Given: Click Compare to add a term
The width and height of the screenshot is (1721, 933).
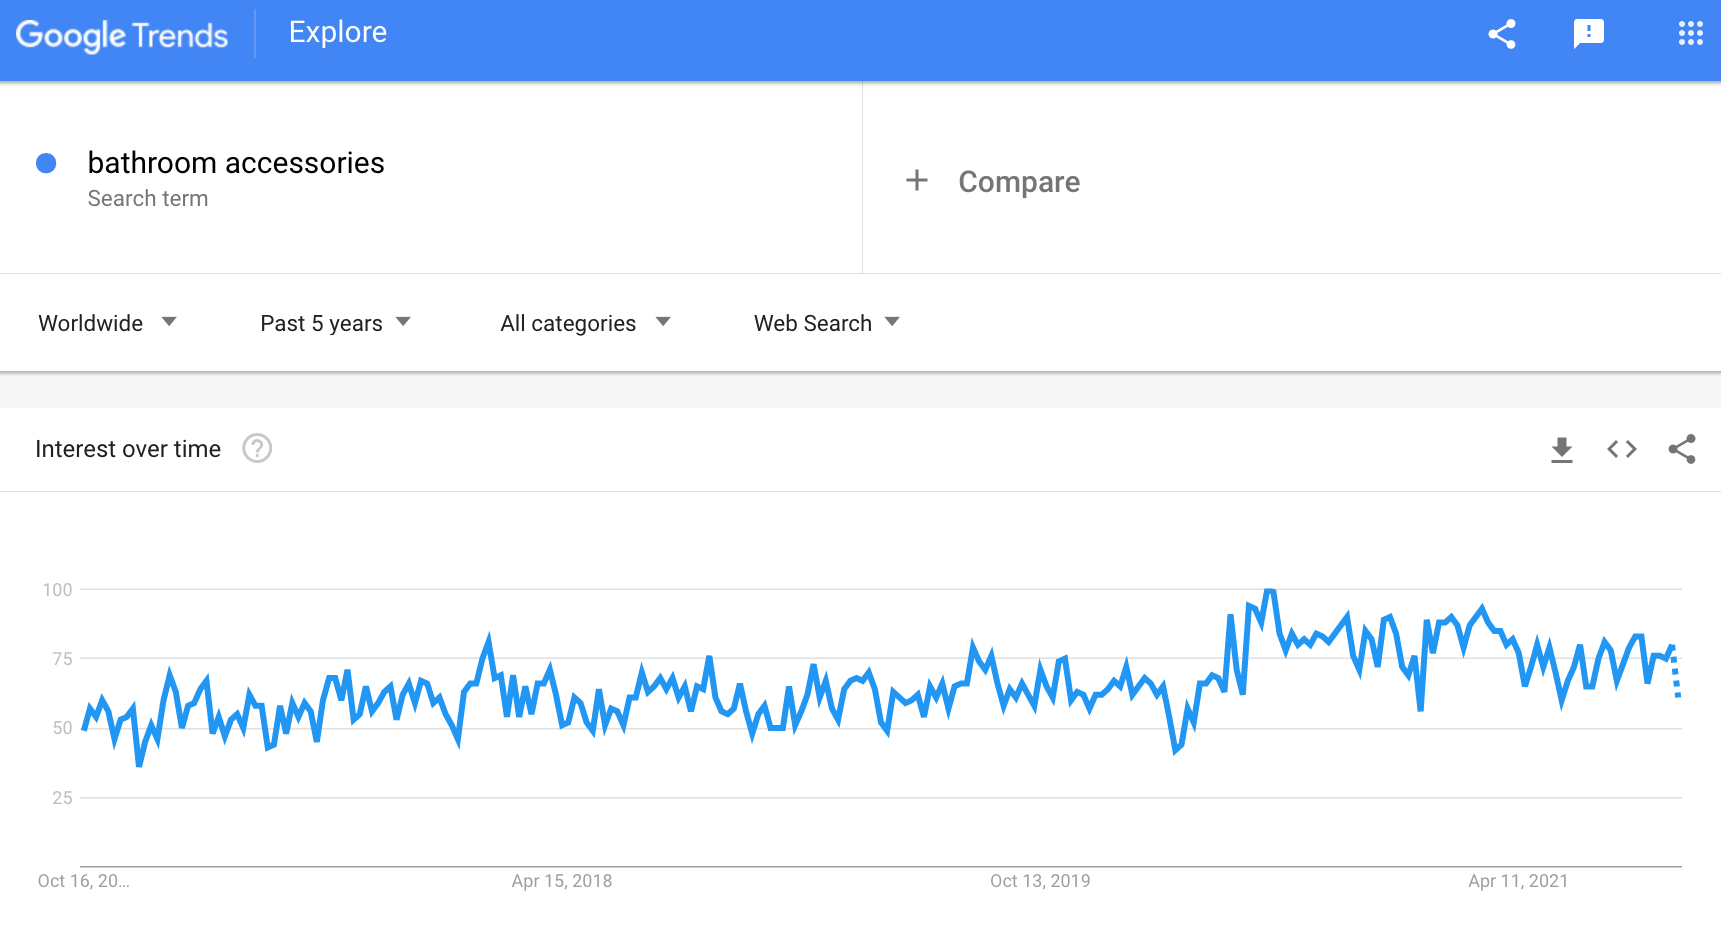Looking at the screenshot, I should [x=1018, y=182].
